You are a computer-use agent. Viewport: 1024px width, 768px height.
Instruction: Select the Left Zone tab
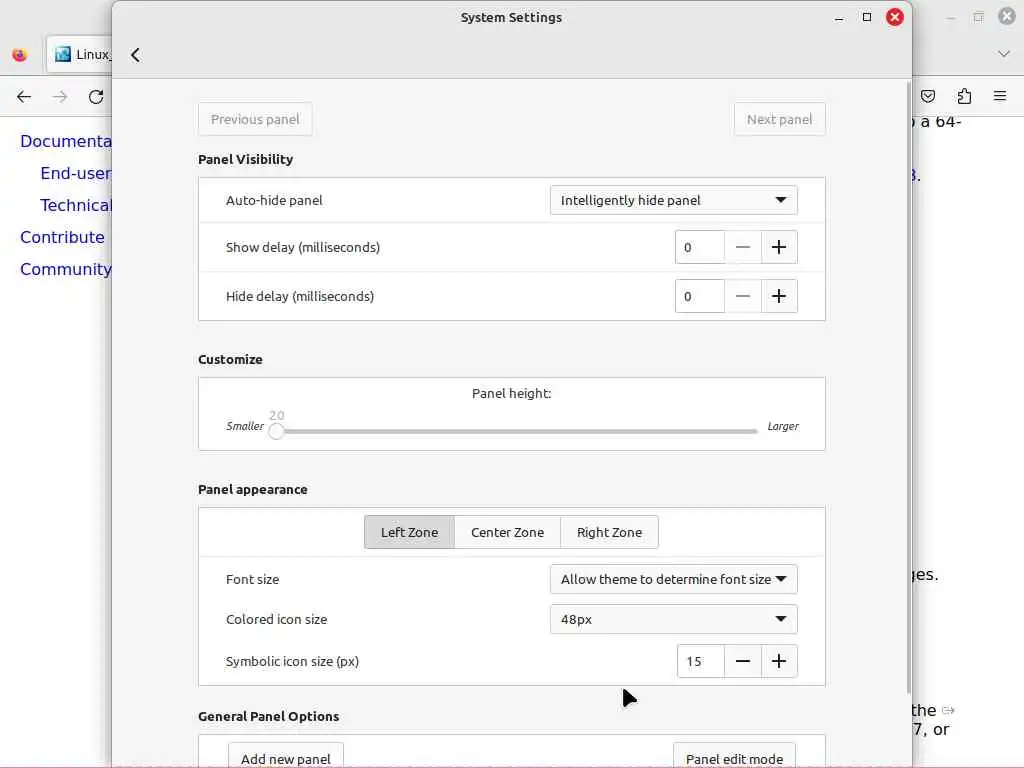click(x=409, y=532)
